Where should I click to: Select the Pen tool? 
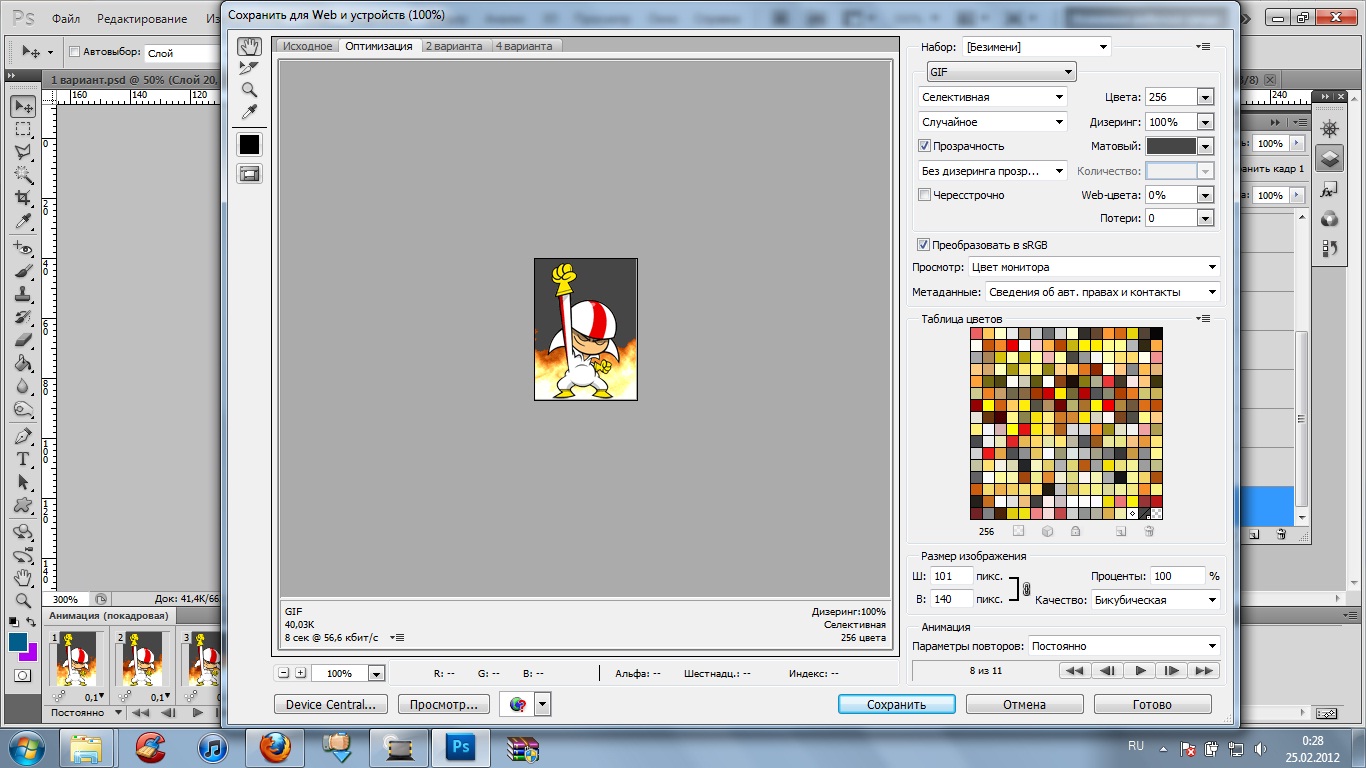pos(23,437)
